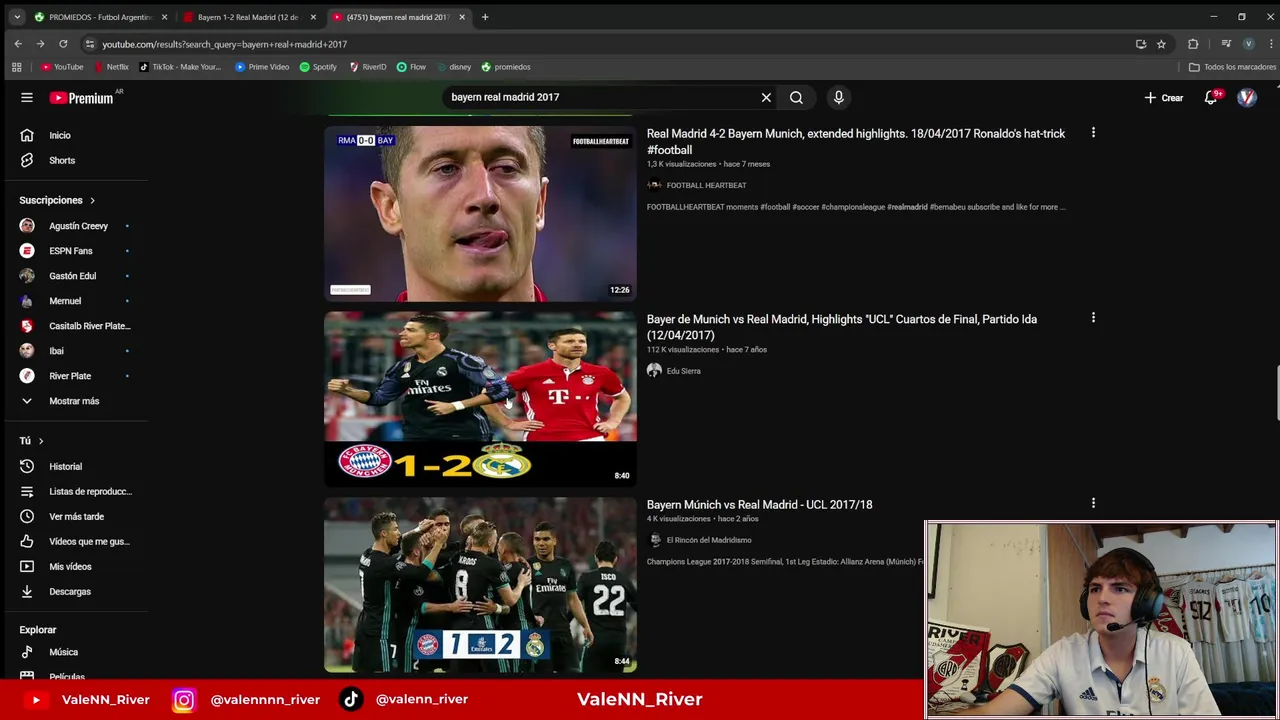Image resolution: width=1280 pixels, height=720 pixels.
Task: Open the YouTube guide hamburger menu
Action: click(x=27, y=97)
